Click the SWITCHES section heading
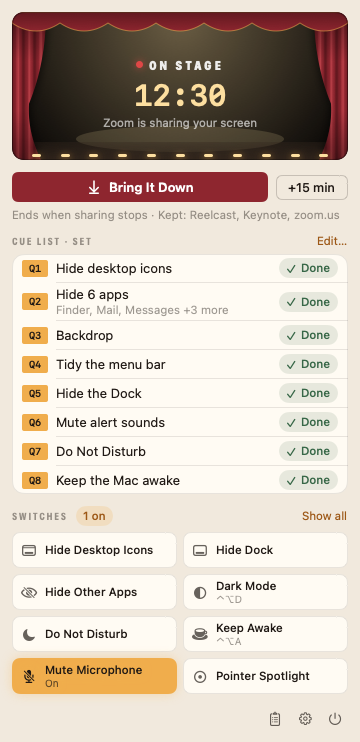The image size is (360, 742). pos(39,516)
